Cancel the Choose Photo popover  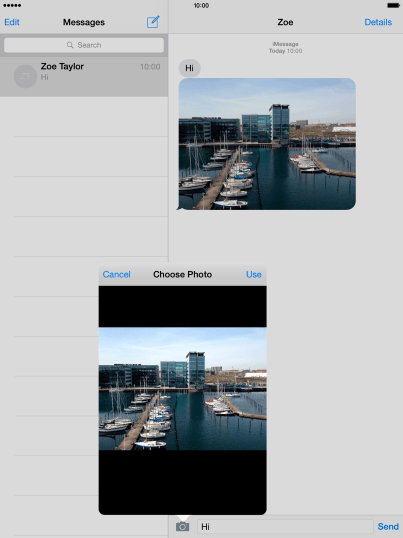click(x=117, y=274)
